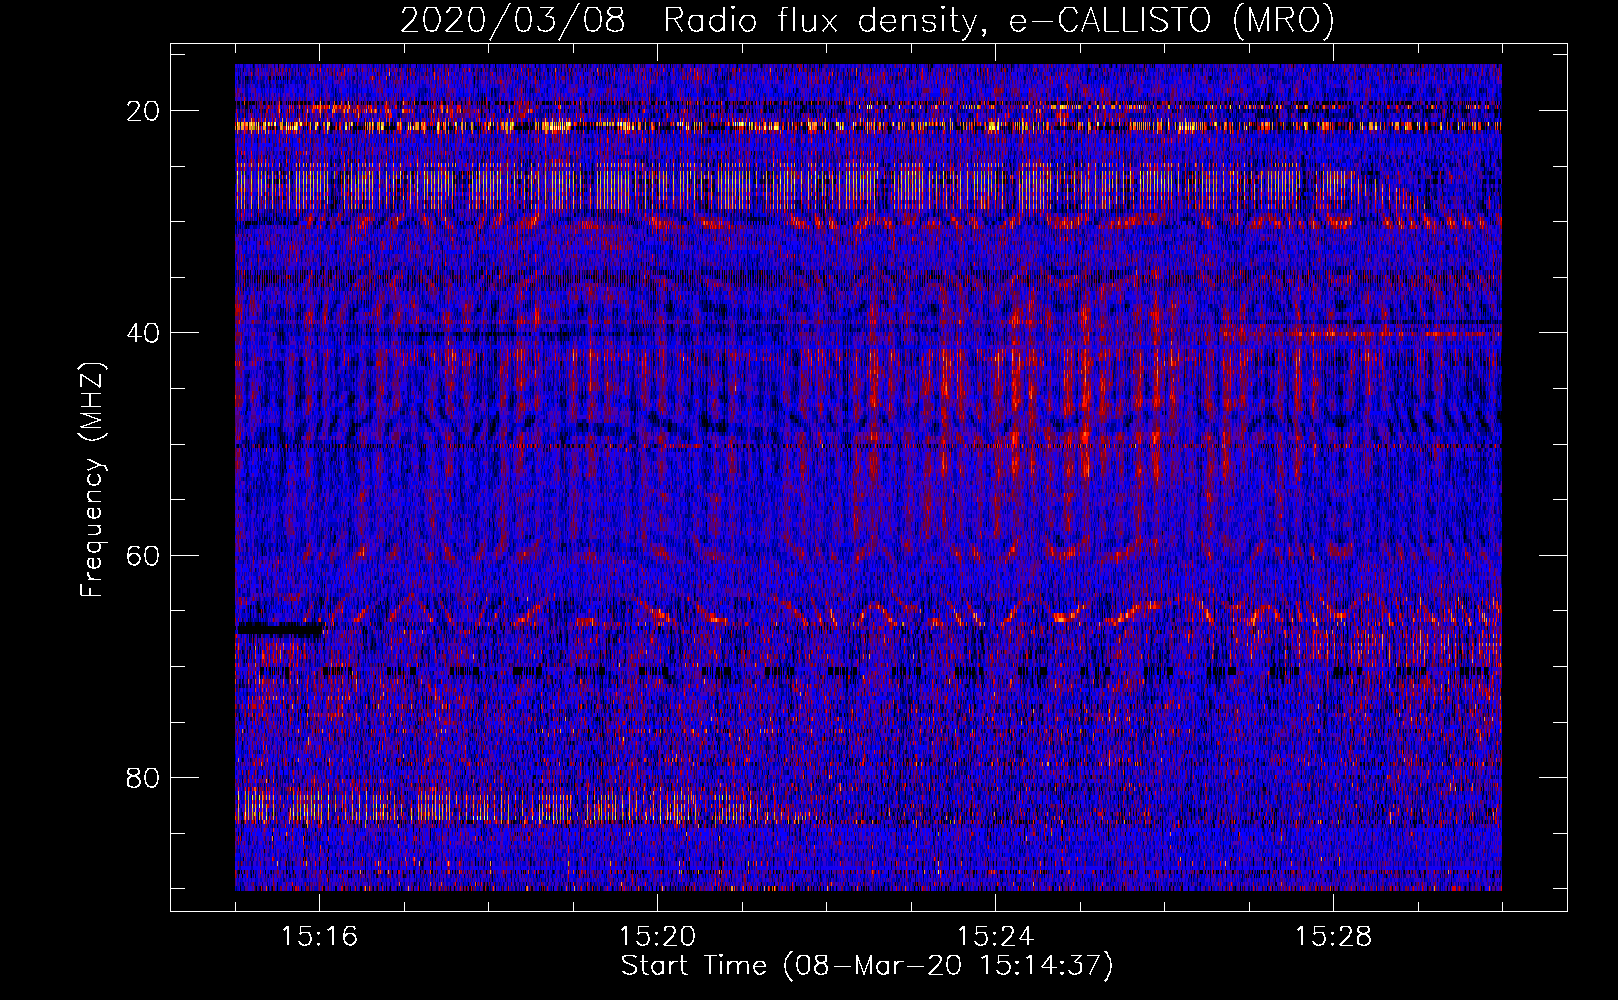The height and width of the screenshot is (1000, 1618).
Task: Click the 15:16 time tick label
Action: click(319, 936)
